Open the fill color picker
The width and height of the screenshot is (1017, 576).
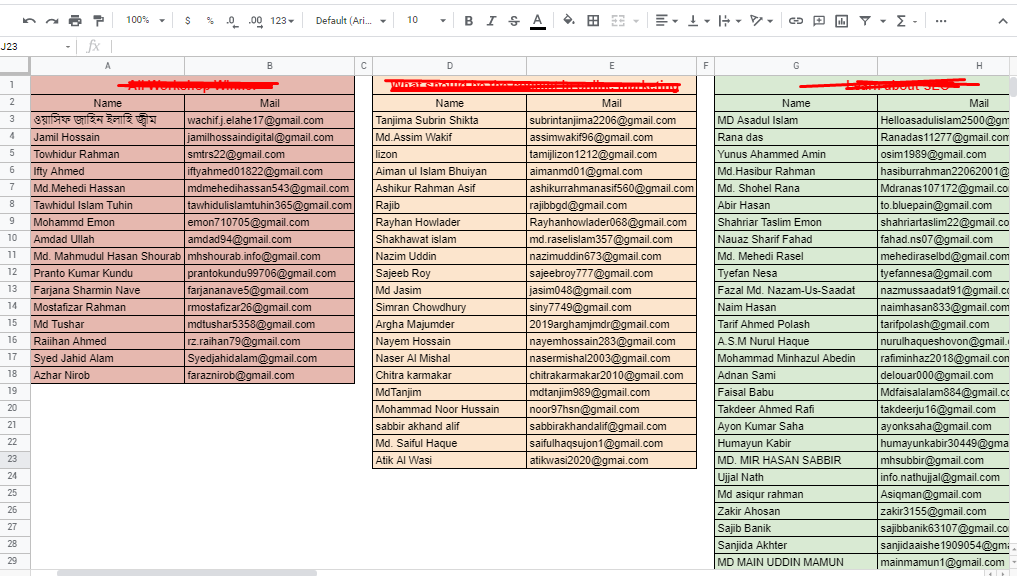tap(569, 21)
